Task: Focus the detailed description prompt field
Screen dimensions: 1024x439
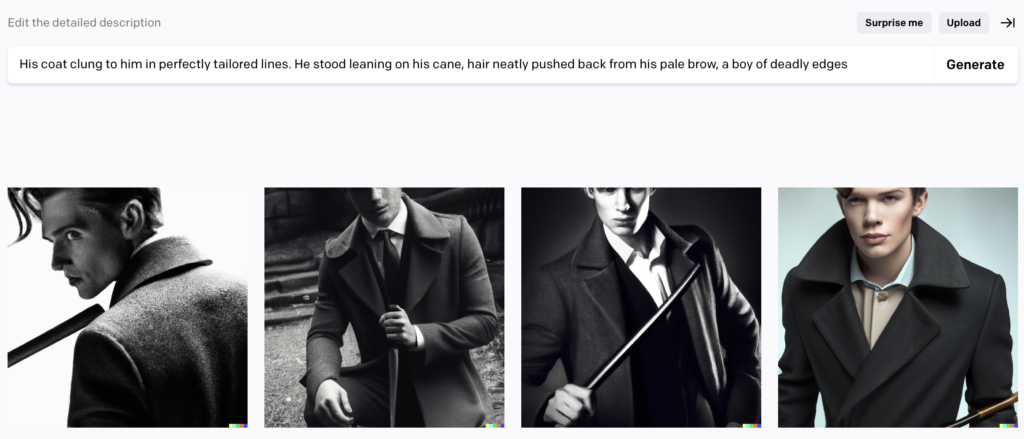Action: pos(470,65)
